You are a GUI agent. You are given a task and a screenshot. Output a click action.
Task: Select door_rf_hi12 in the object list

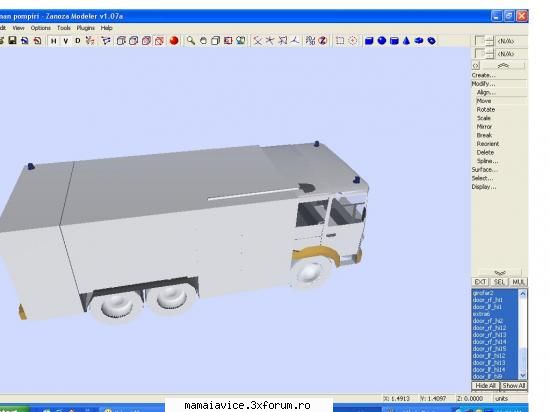489,328
